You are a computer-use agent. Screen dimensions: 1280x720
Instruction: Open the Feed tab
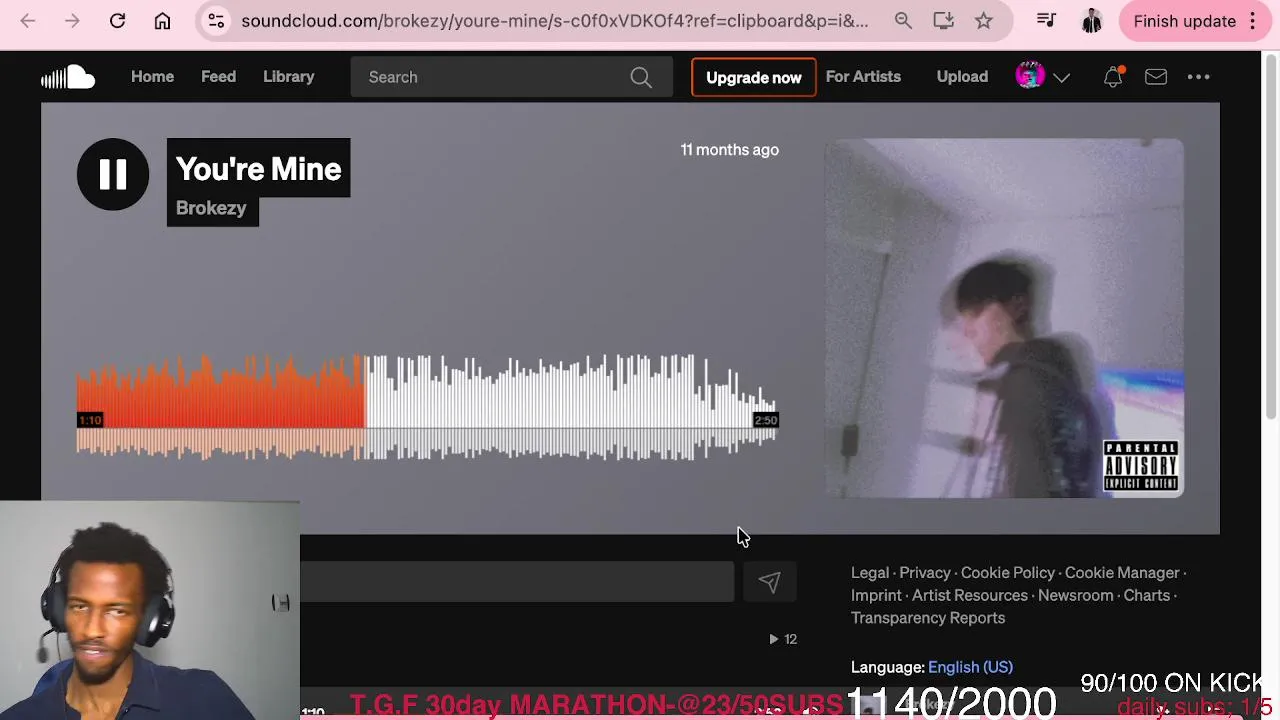tap(218, 77)
